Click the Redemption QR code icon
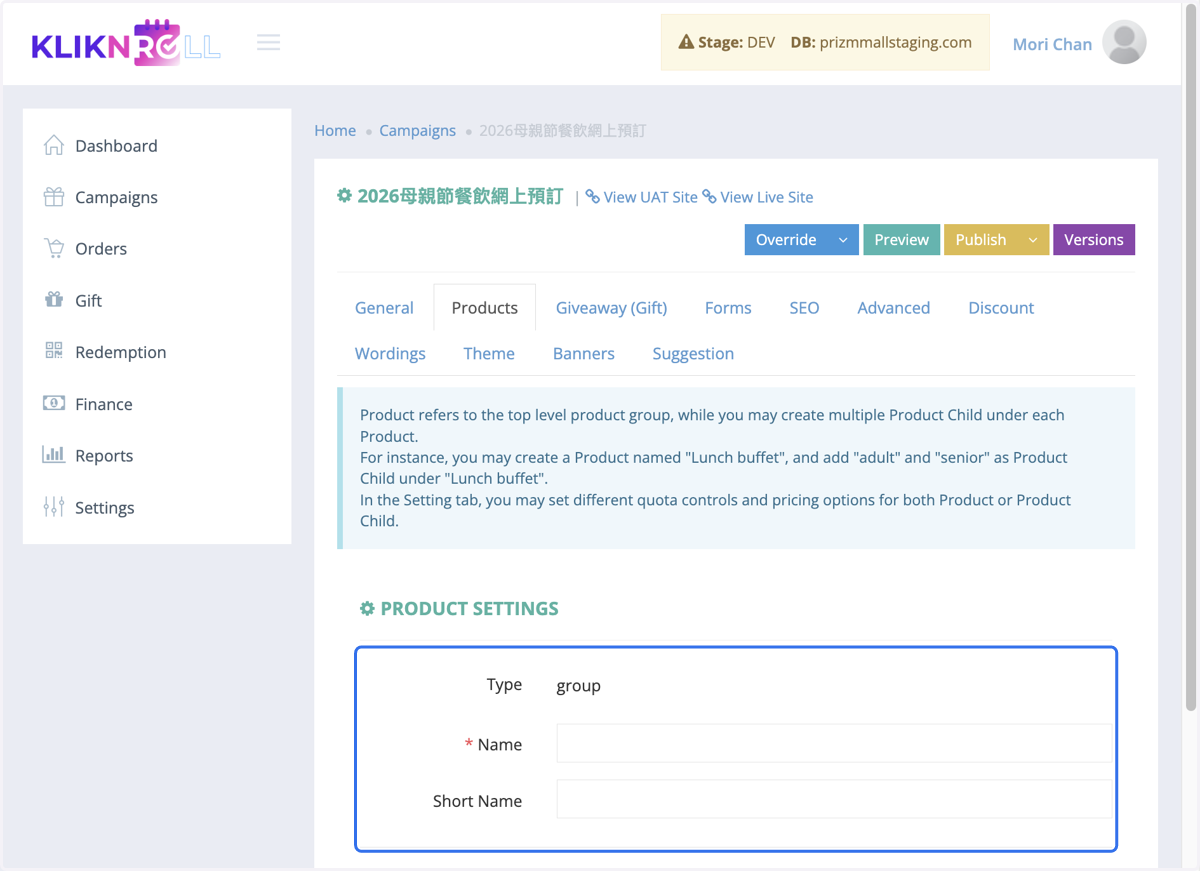This screenshot has height=871, width=1200. coord(54,351)
